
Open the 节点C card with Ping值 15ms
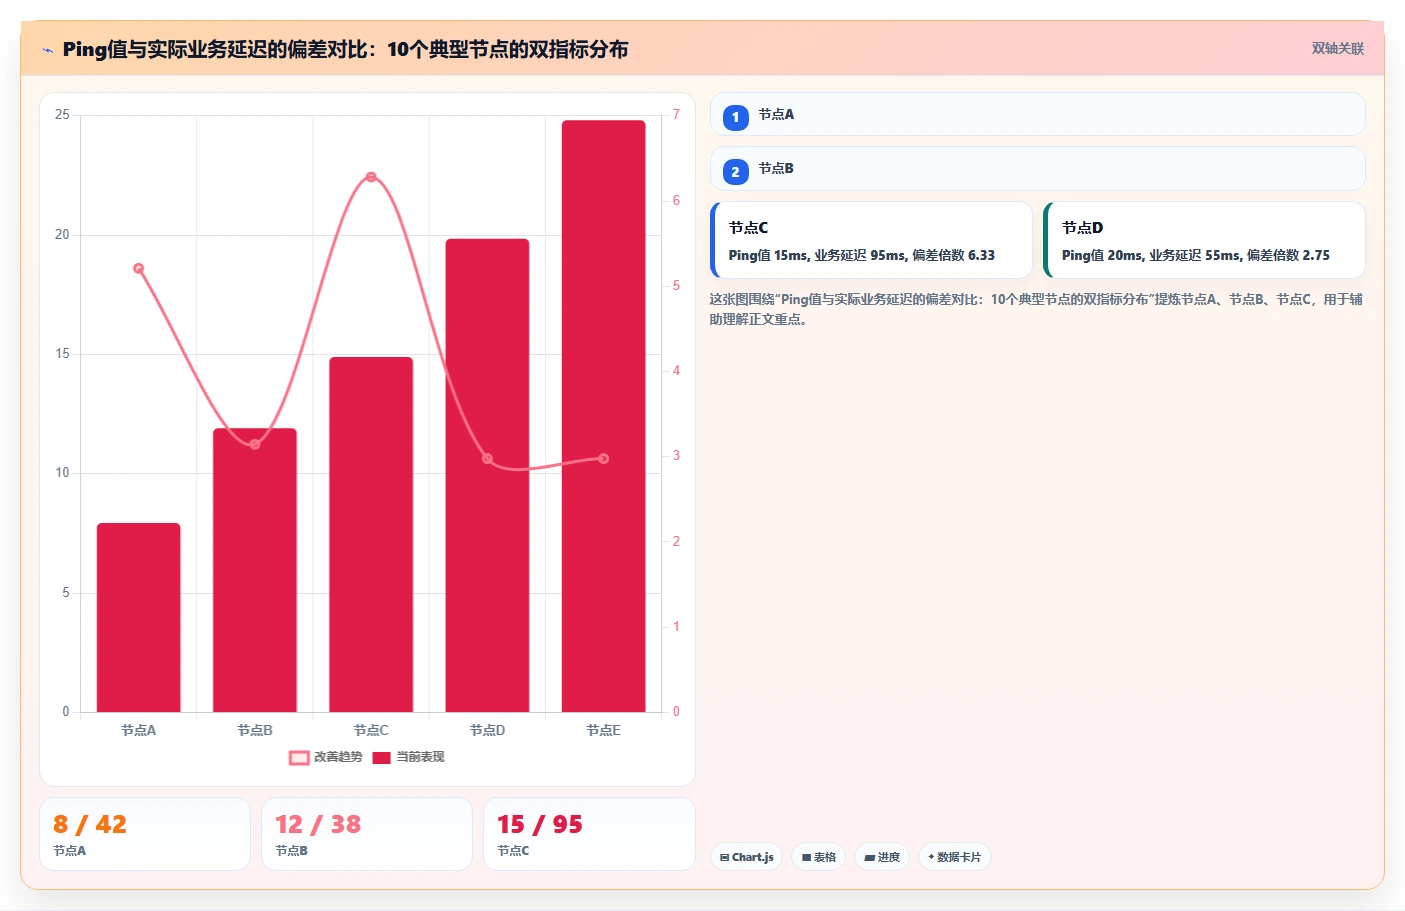click(x=871, y=240)
